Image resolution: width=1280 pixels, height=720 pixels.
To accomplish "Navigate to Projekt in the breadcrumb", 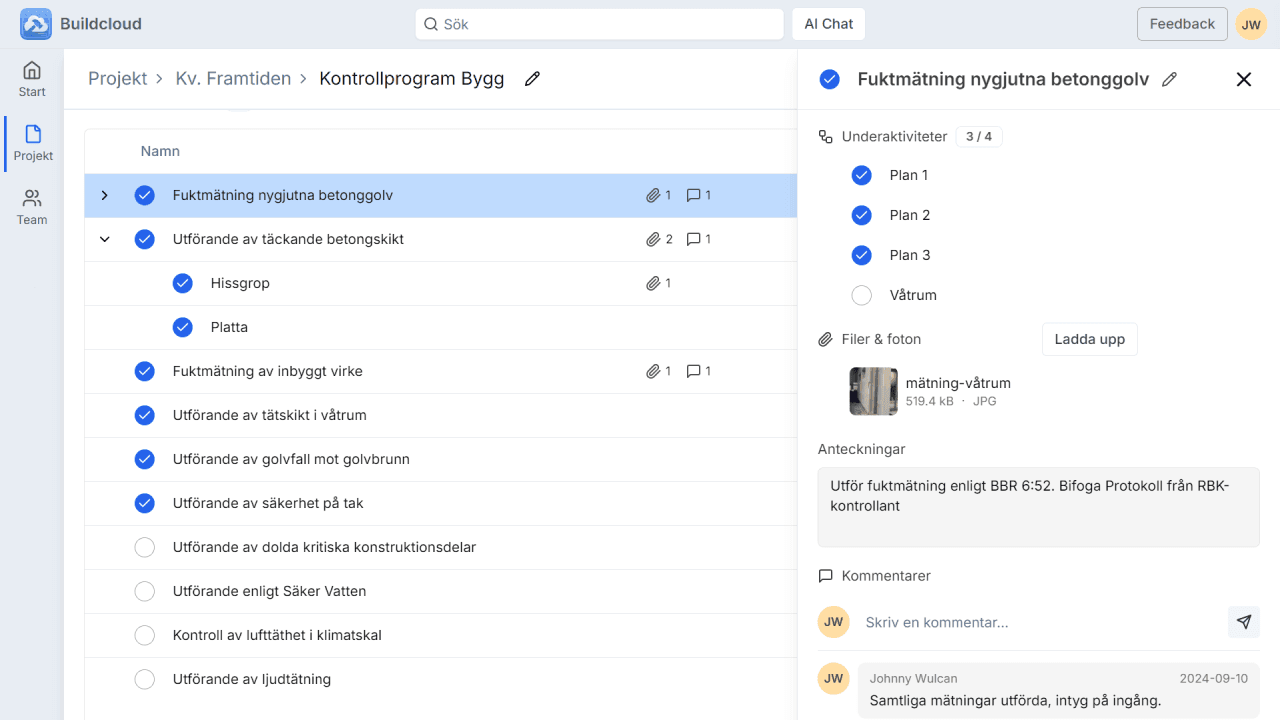I will (x=118, y=78).
